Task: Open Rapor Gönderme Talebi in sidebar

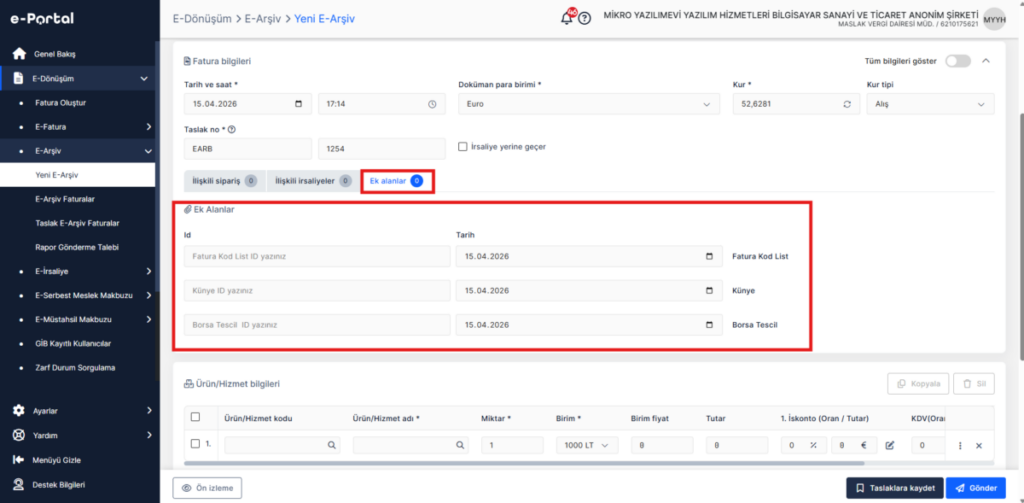Action: click(x=76, y=248)
